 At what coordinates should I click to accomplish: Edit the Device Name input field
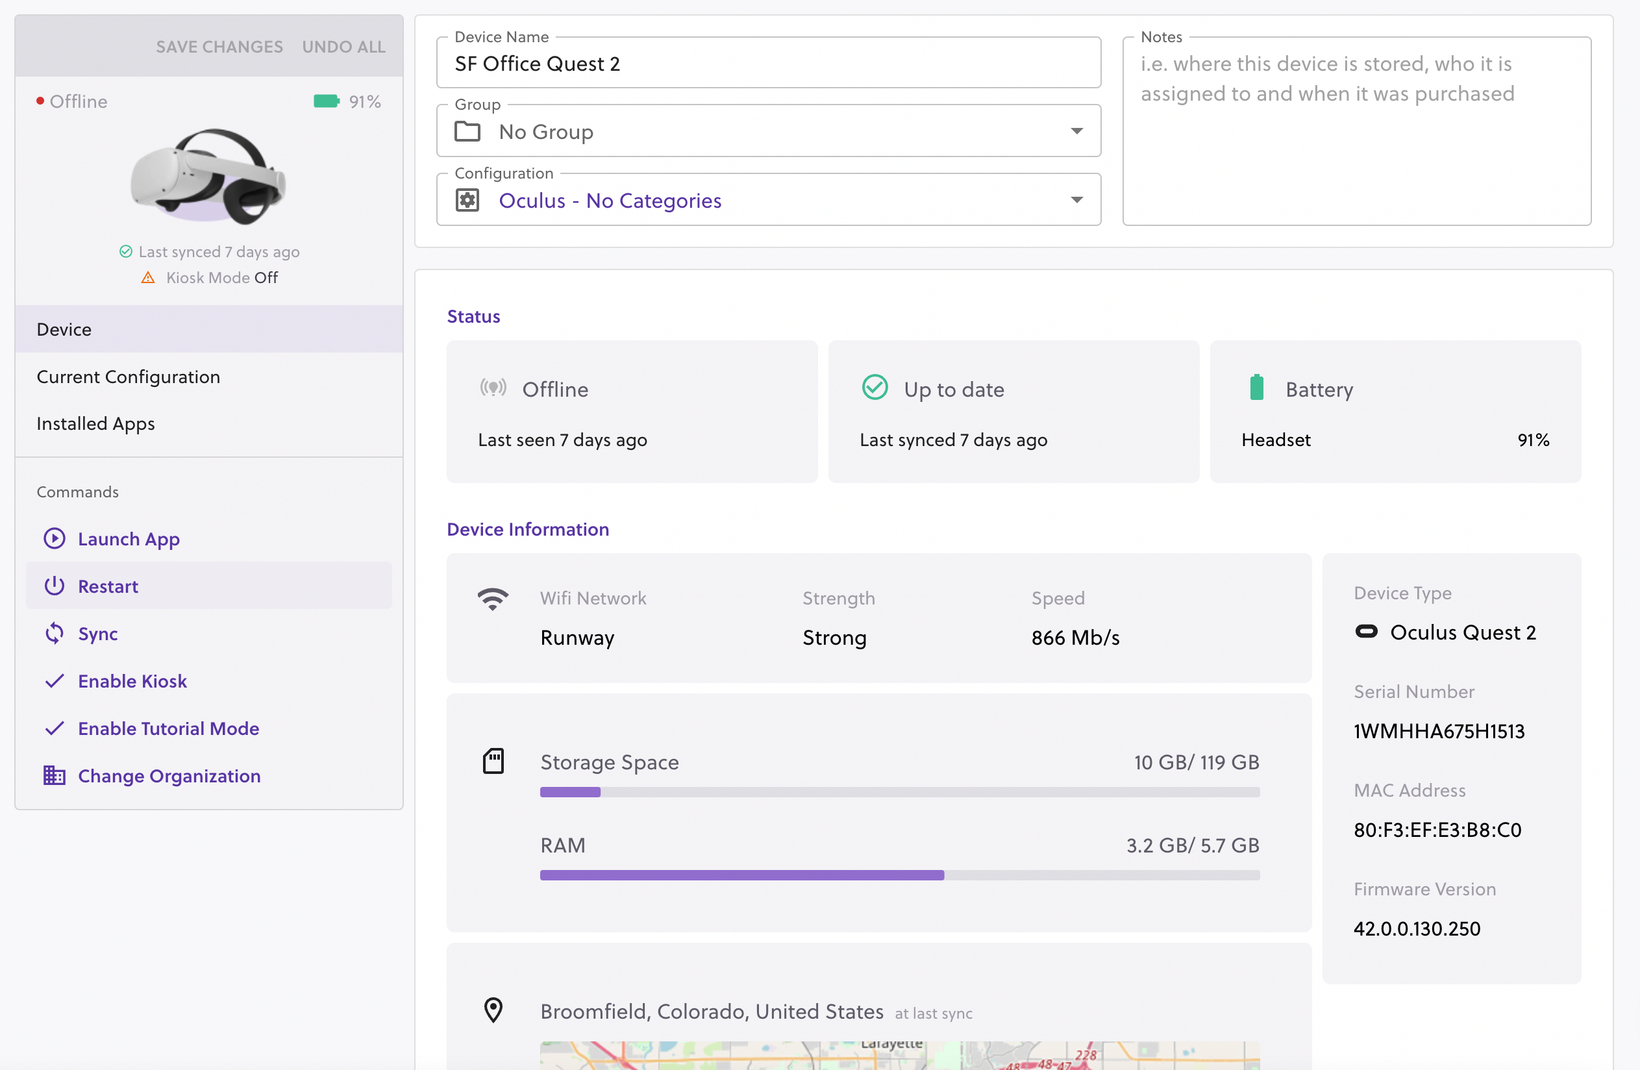pyautogui.click(x=768, y=63)
